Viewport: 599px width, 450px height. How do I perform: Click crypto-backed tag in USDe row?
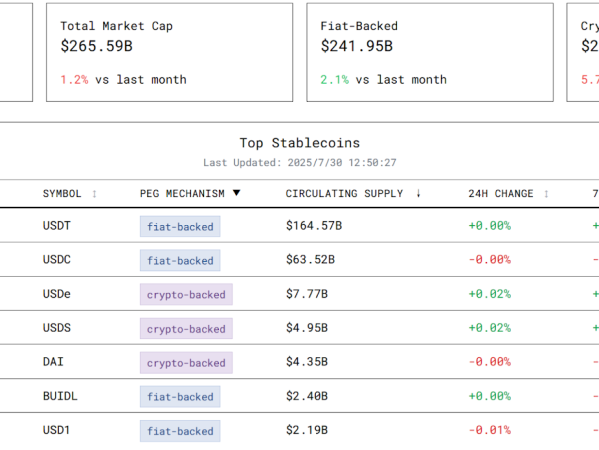pos(186,295)
